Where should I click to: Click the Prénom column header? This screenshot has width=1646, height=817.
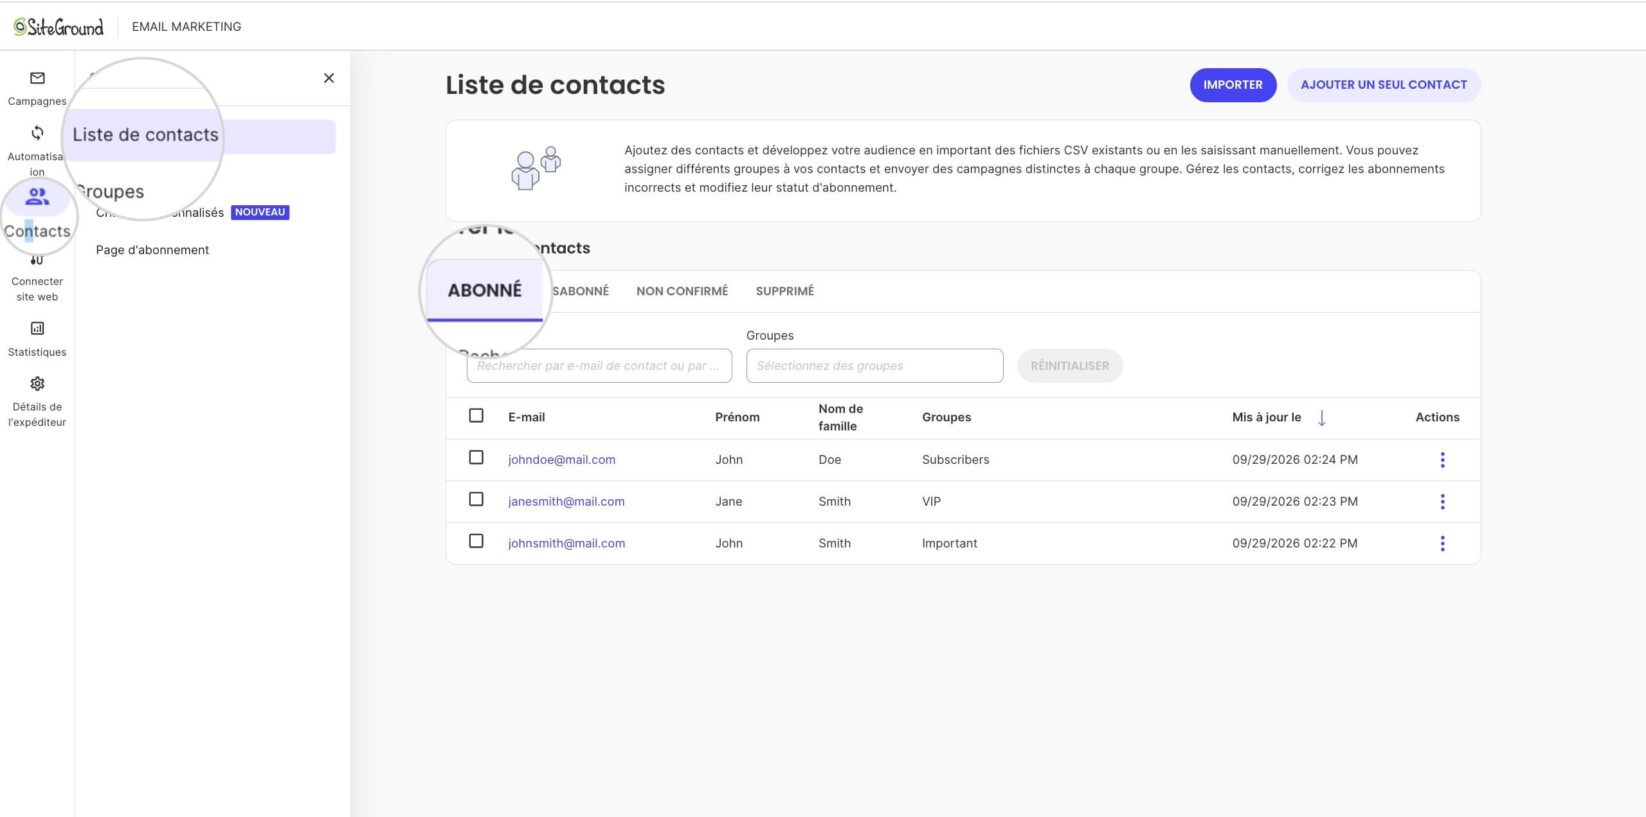[738, 418]
